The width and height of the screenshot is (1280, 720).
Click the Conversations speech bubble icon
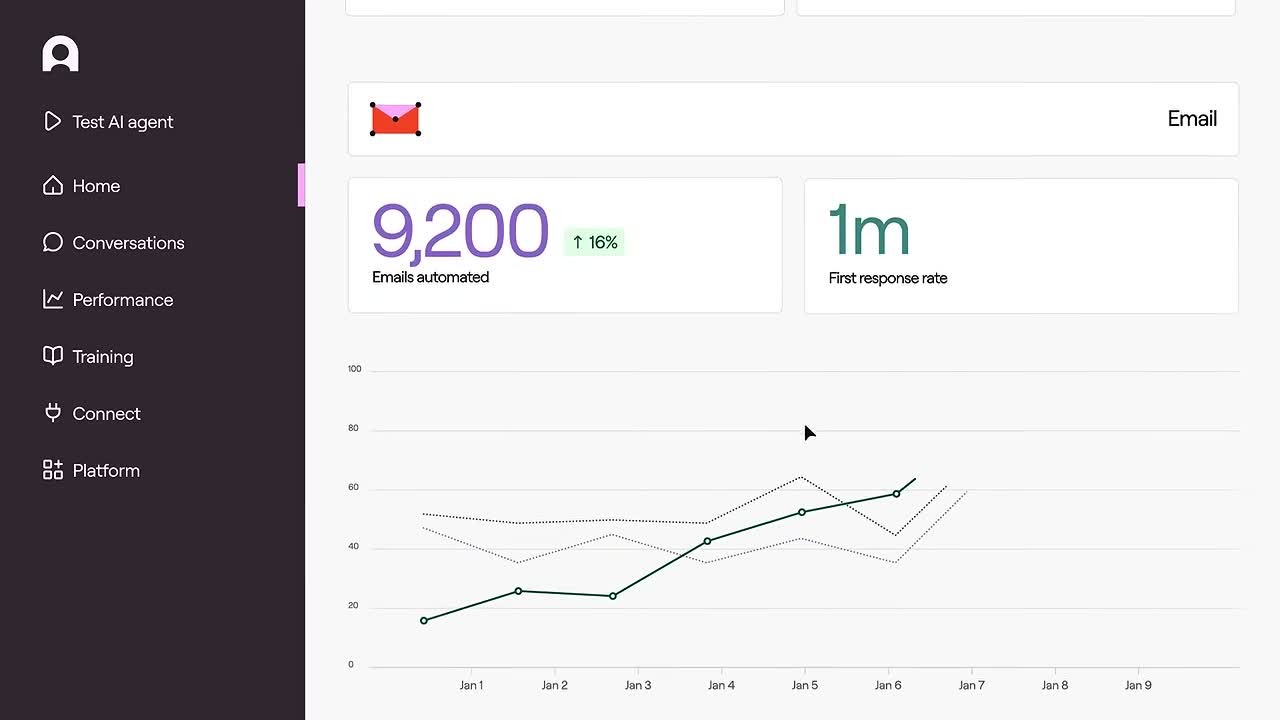tap(53, 242)
